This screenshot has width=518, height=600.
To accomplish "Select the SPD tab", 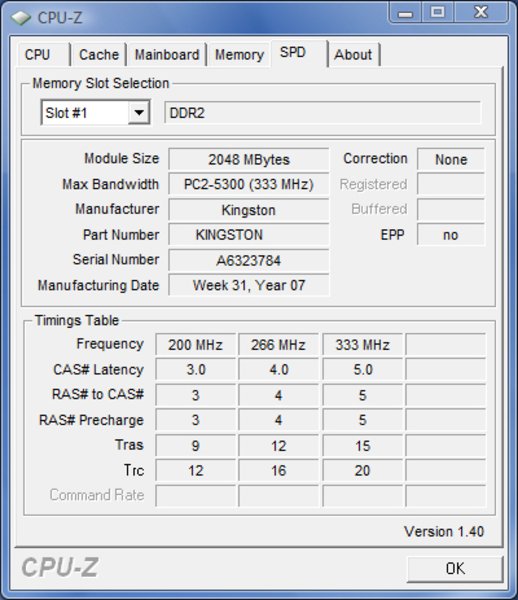I will tap(299, 53).
